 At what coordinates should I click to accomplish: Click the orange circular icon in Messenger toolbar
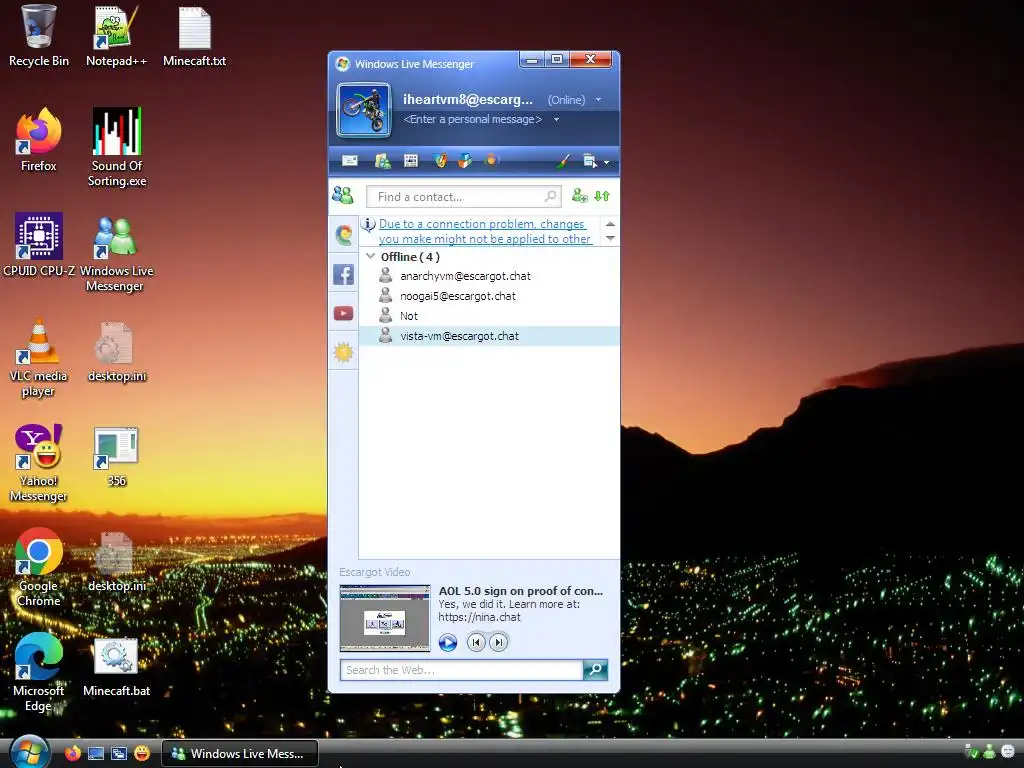(x=492, y=160)
